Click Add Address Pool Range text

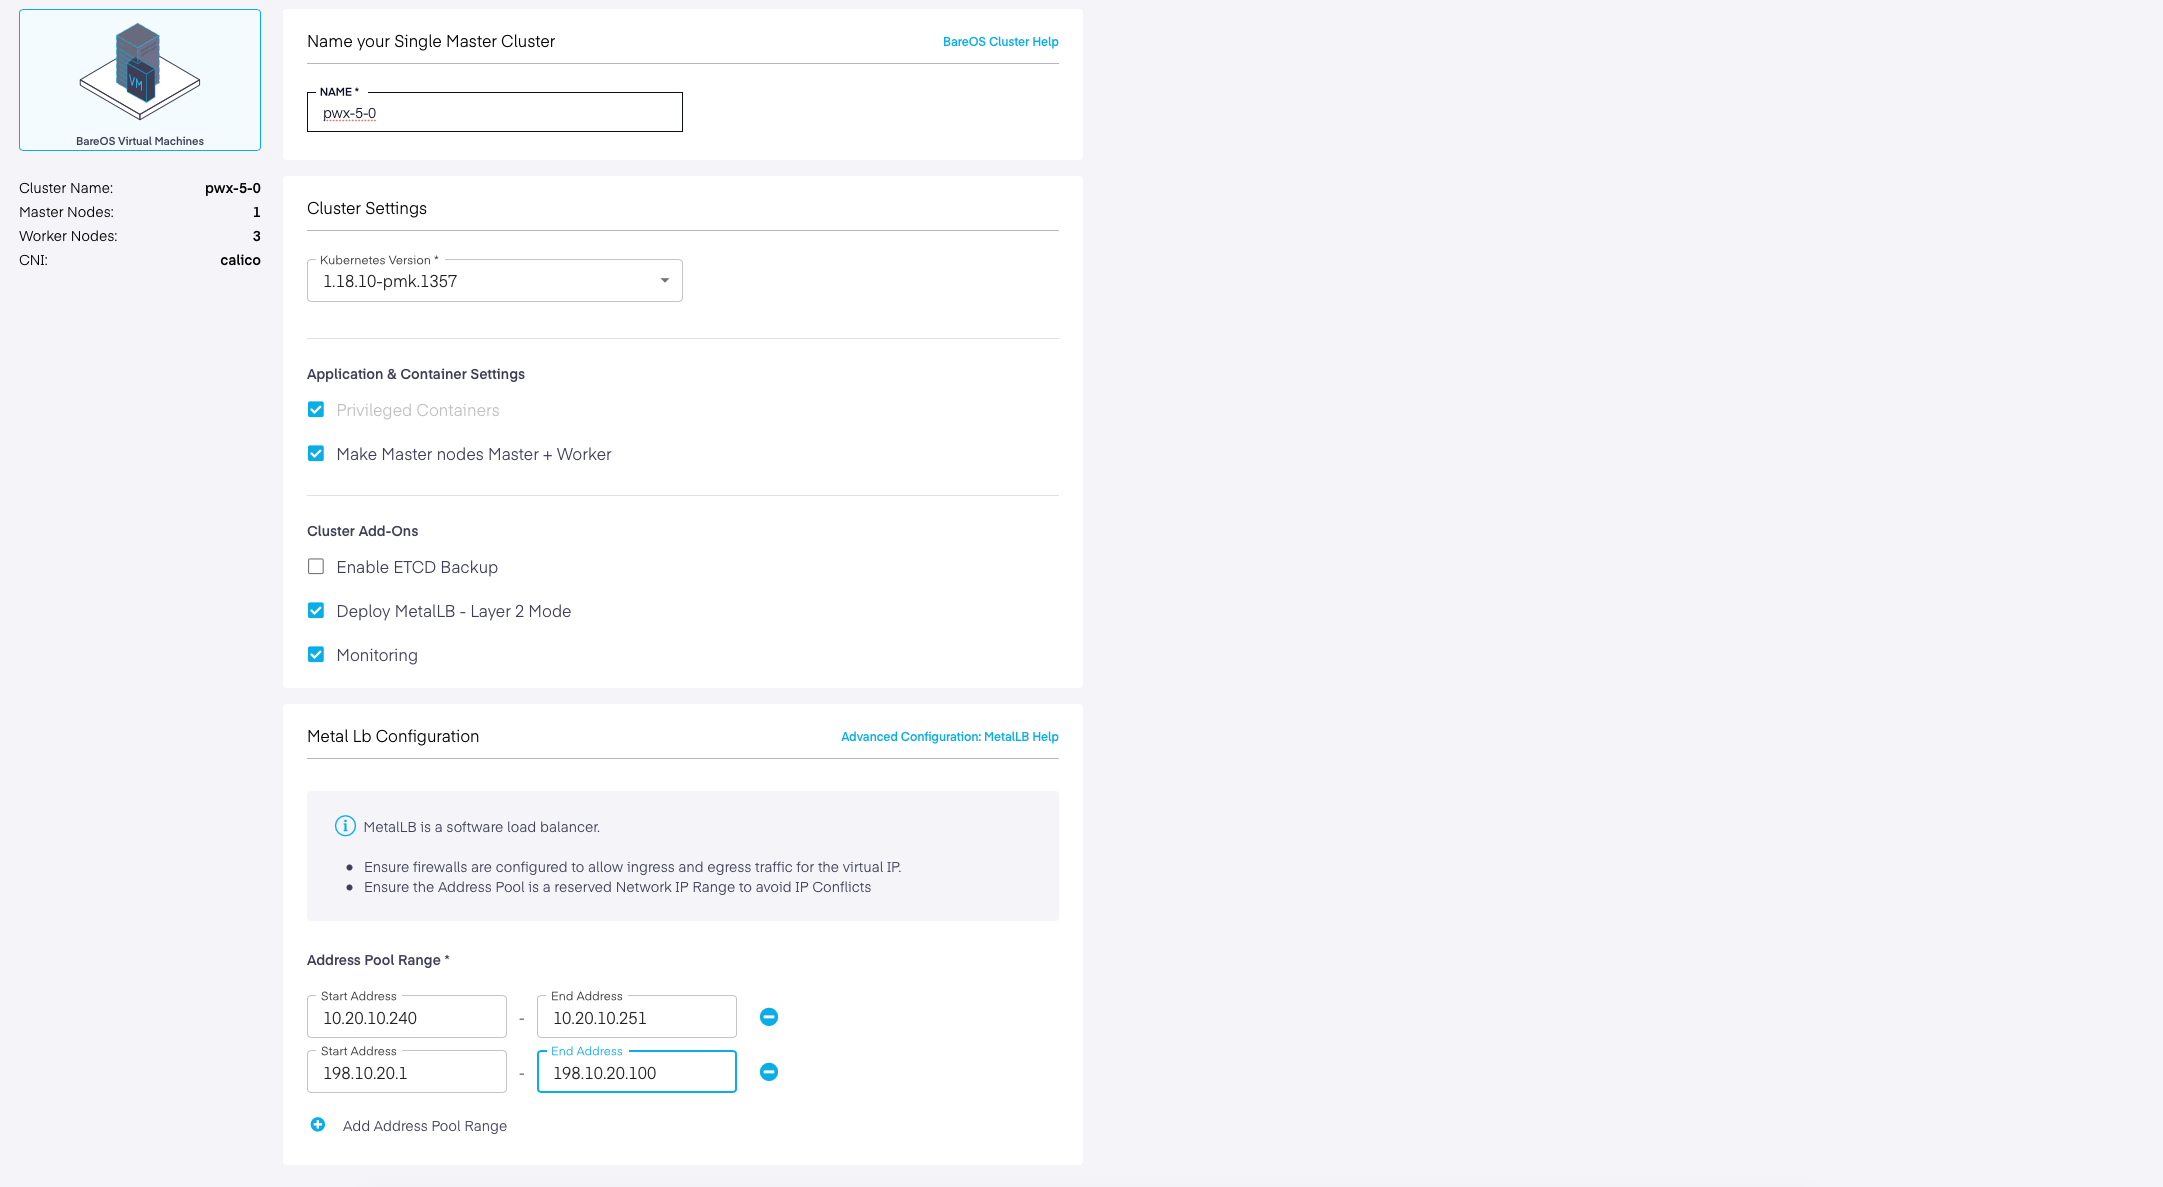(424, 1126)
